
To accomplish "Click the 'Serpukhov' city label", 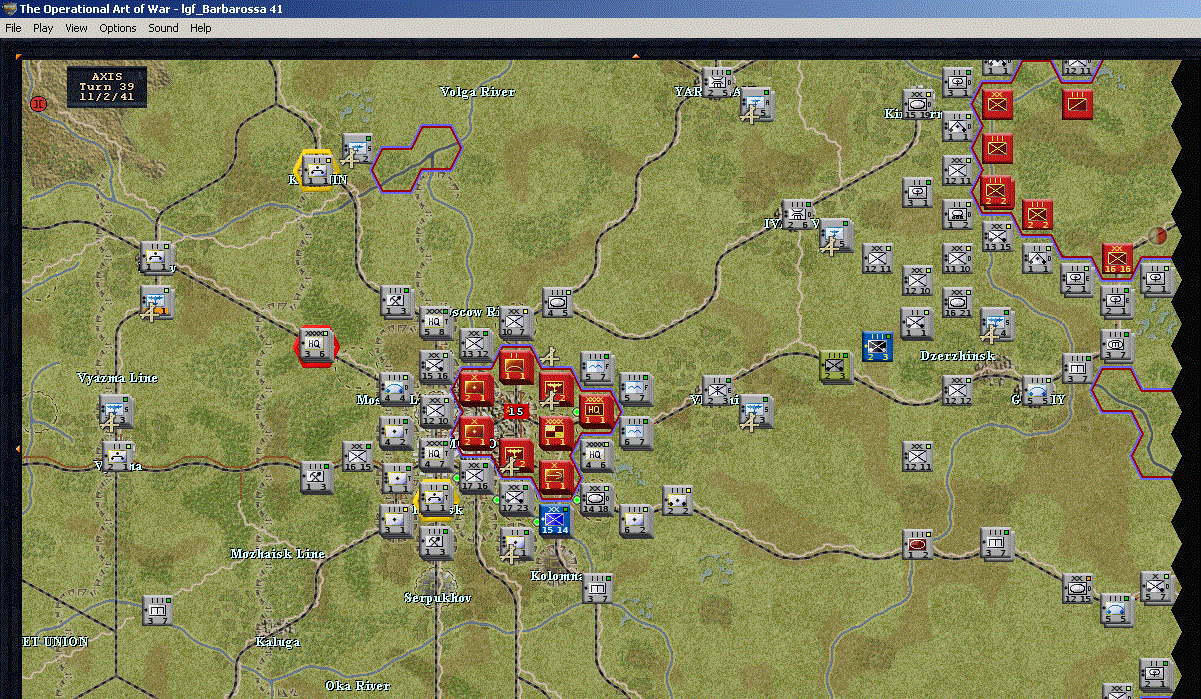I will (437, 598).
